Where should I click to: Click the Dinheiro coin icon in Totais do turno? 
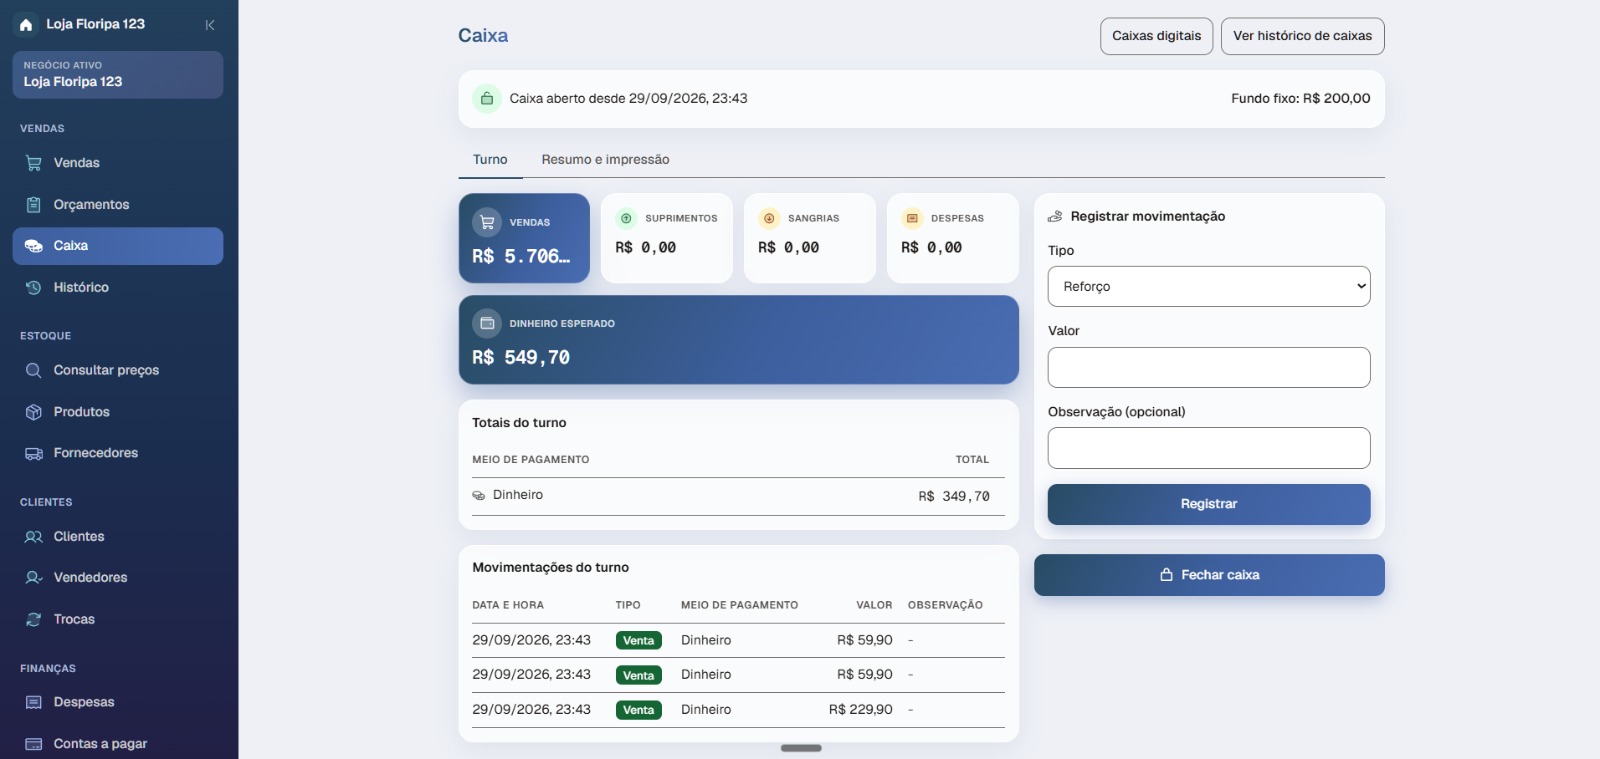point(479,495)
